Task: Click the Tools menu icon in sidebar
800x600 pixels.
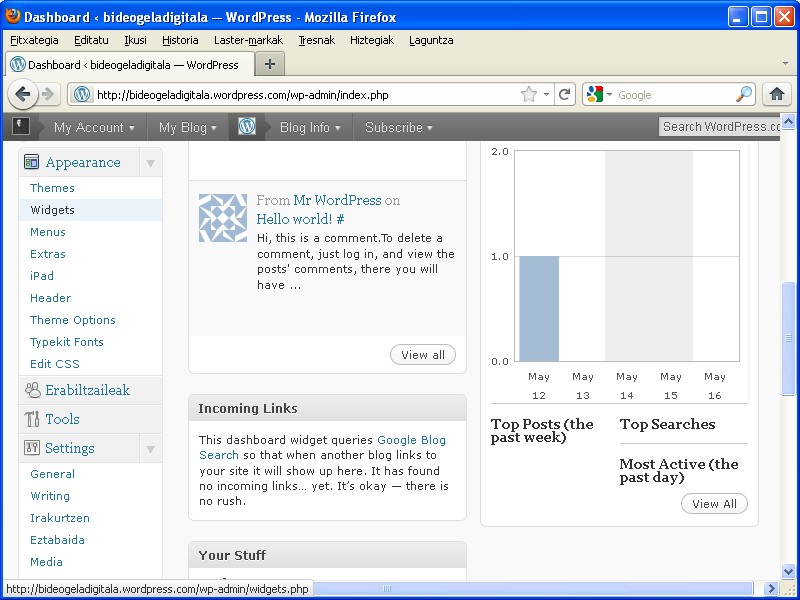Action: (x=32, y=419)
